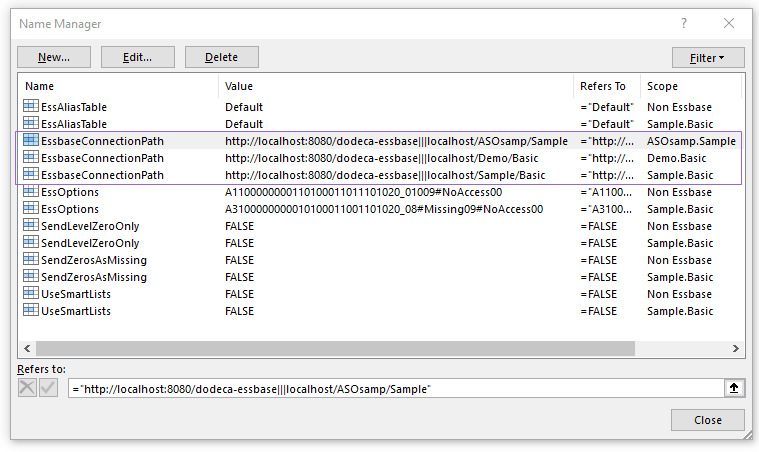Click scope ASOsamp.Sample cell

click(x=691, y=141)
